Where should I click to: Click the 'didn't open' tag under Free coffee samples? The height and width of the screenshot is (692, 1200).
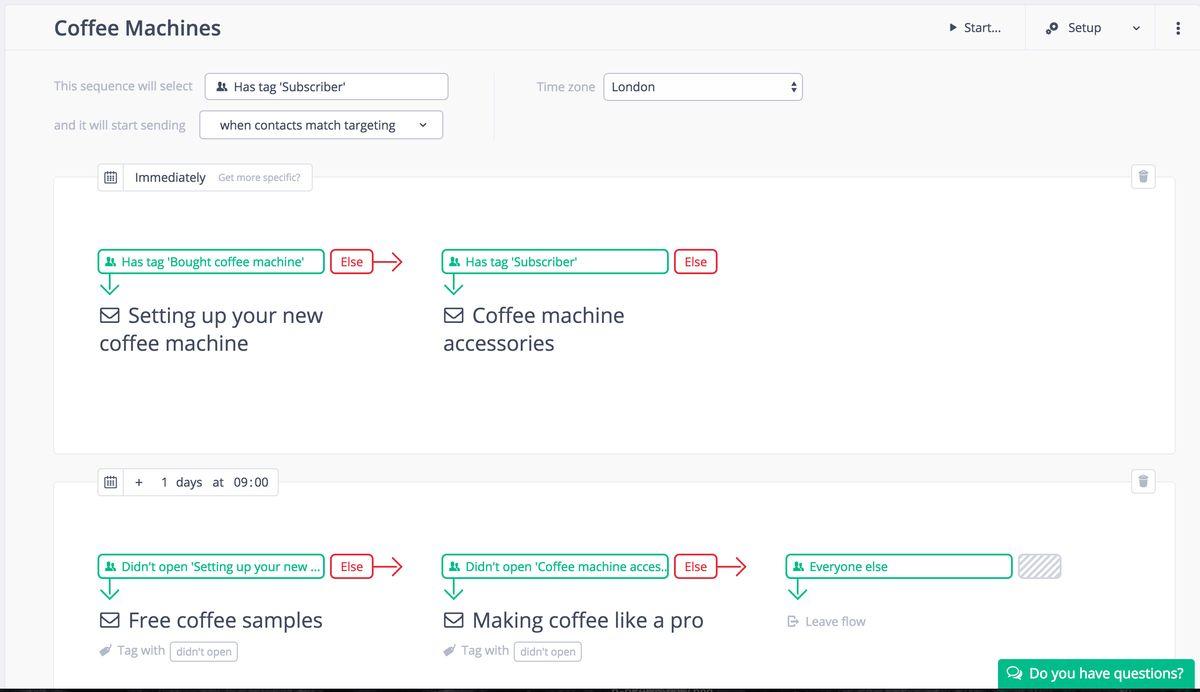point(204,652)
